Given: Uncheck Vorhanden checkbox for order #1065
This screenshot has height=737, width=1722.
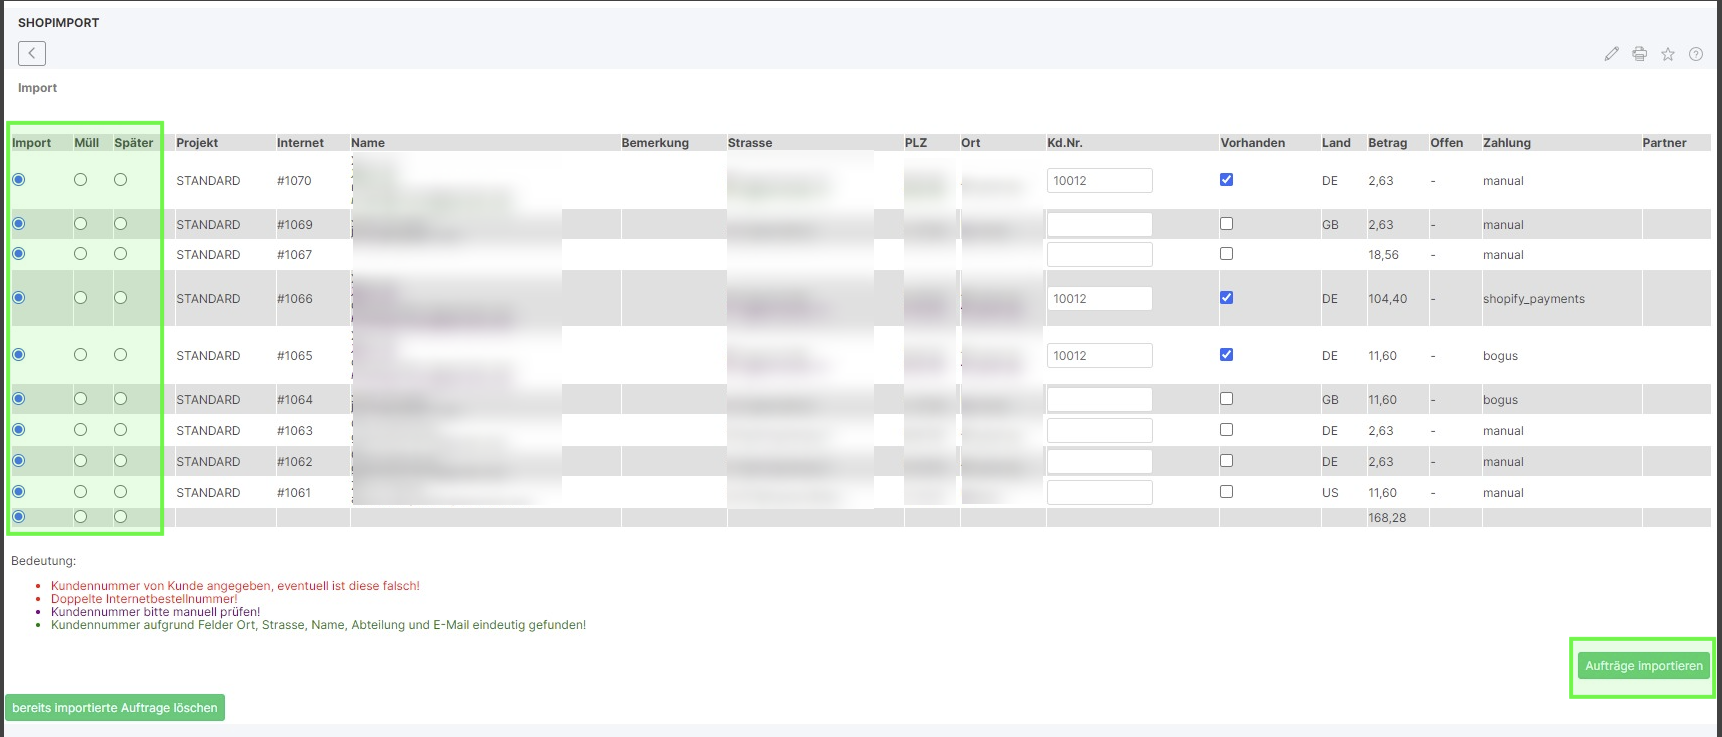Looking at the screenshot, I should 1226,355.
